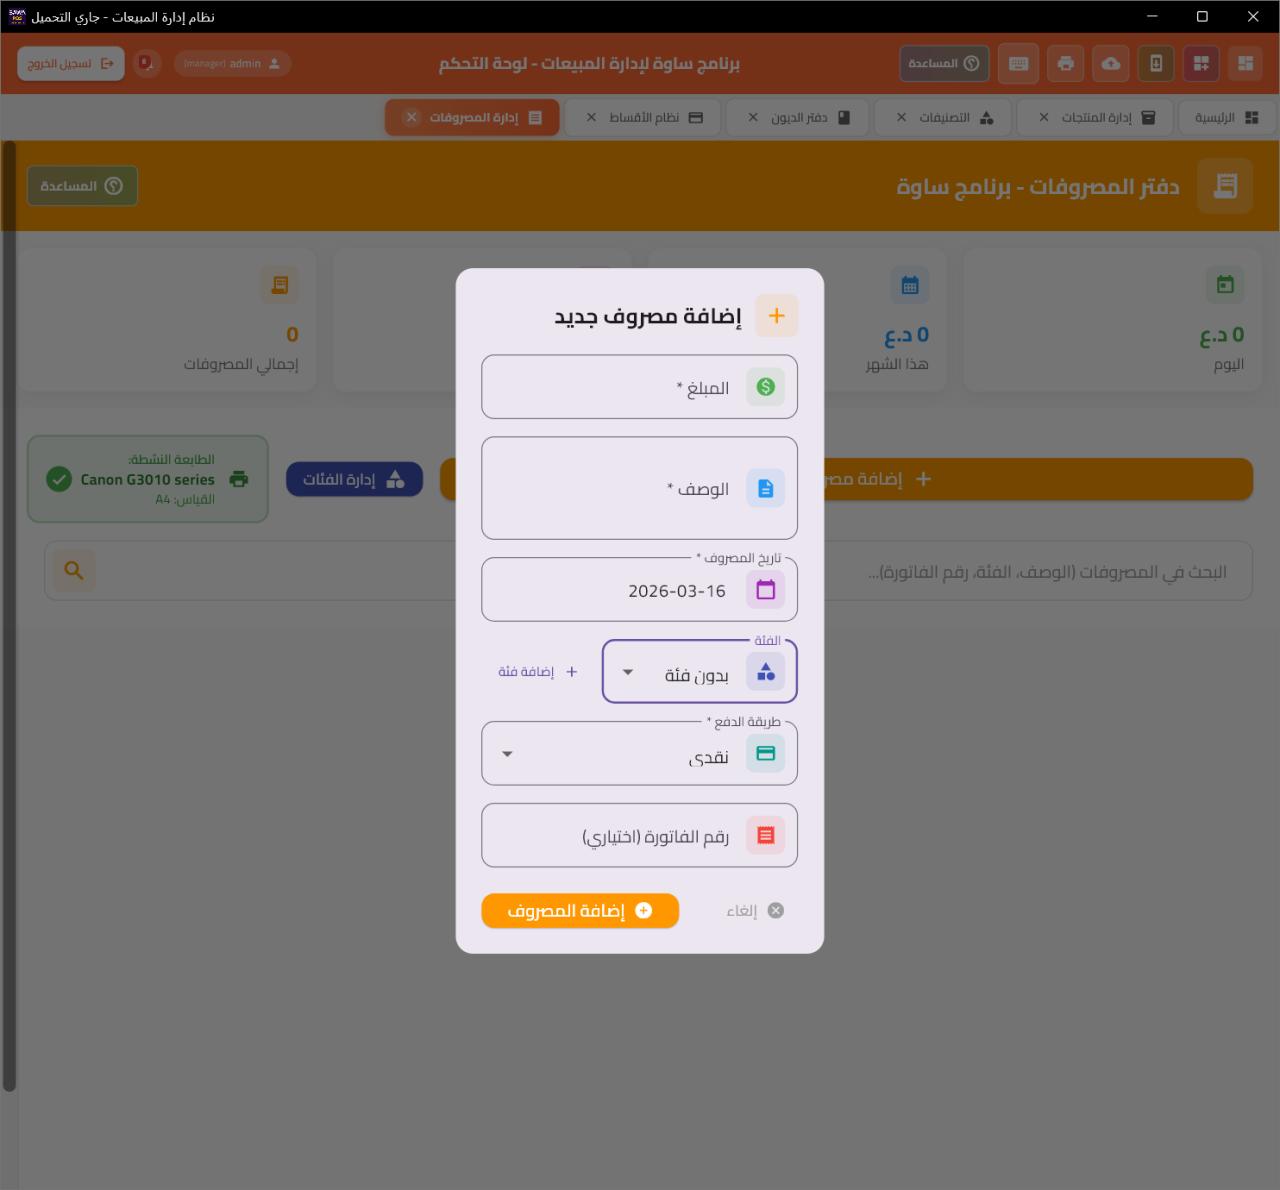Image resolution: width=1280 pixels, height=1190 pixels.
Task: Click the magnifier search icon in expenses list
Action: coord(74,570)
